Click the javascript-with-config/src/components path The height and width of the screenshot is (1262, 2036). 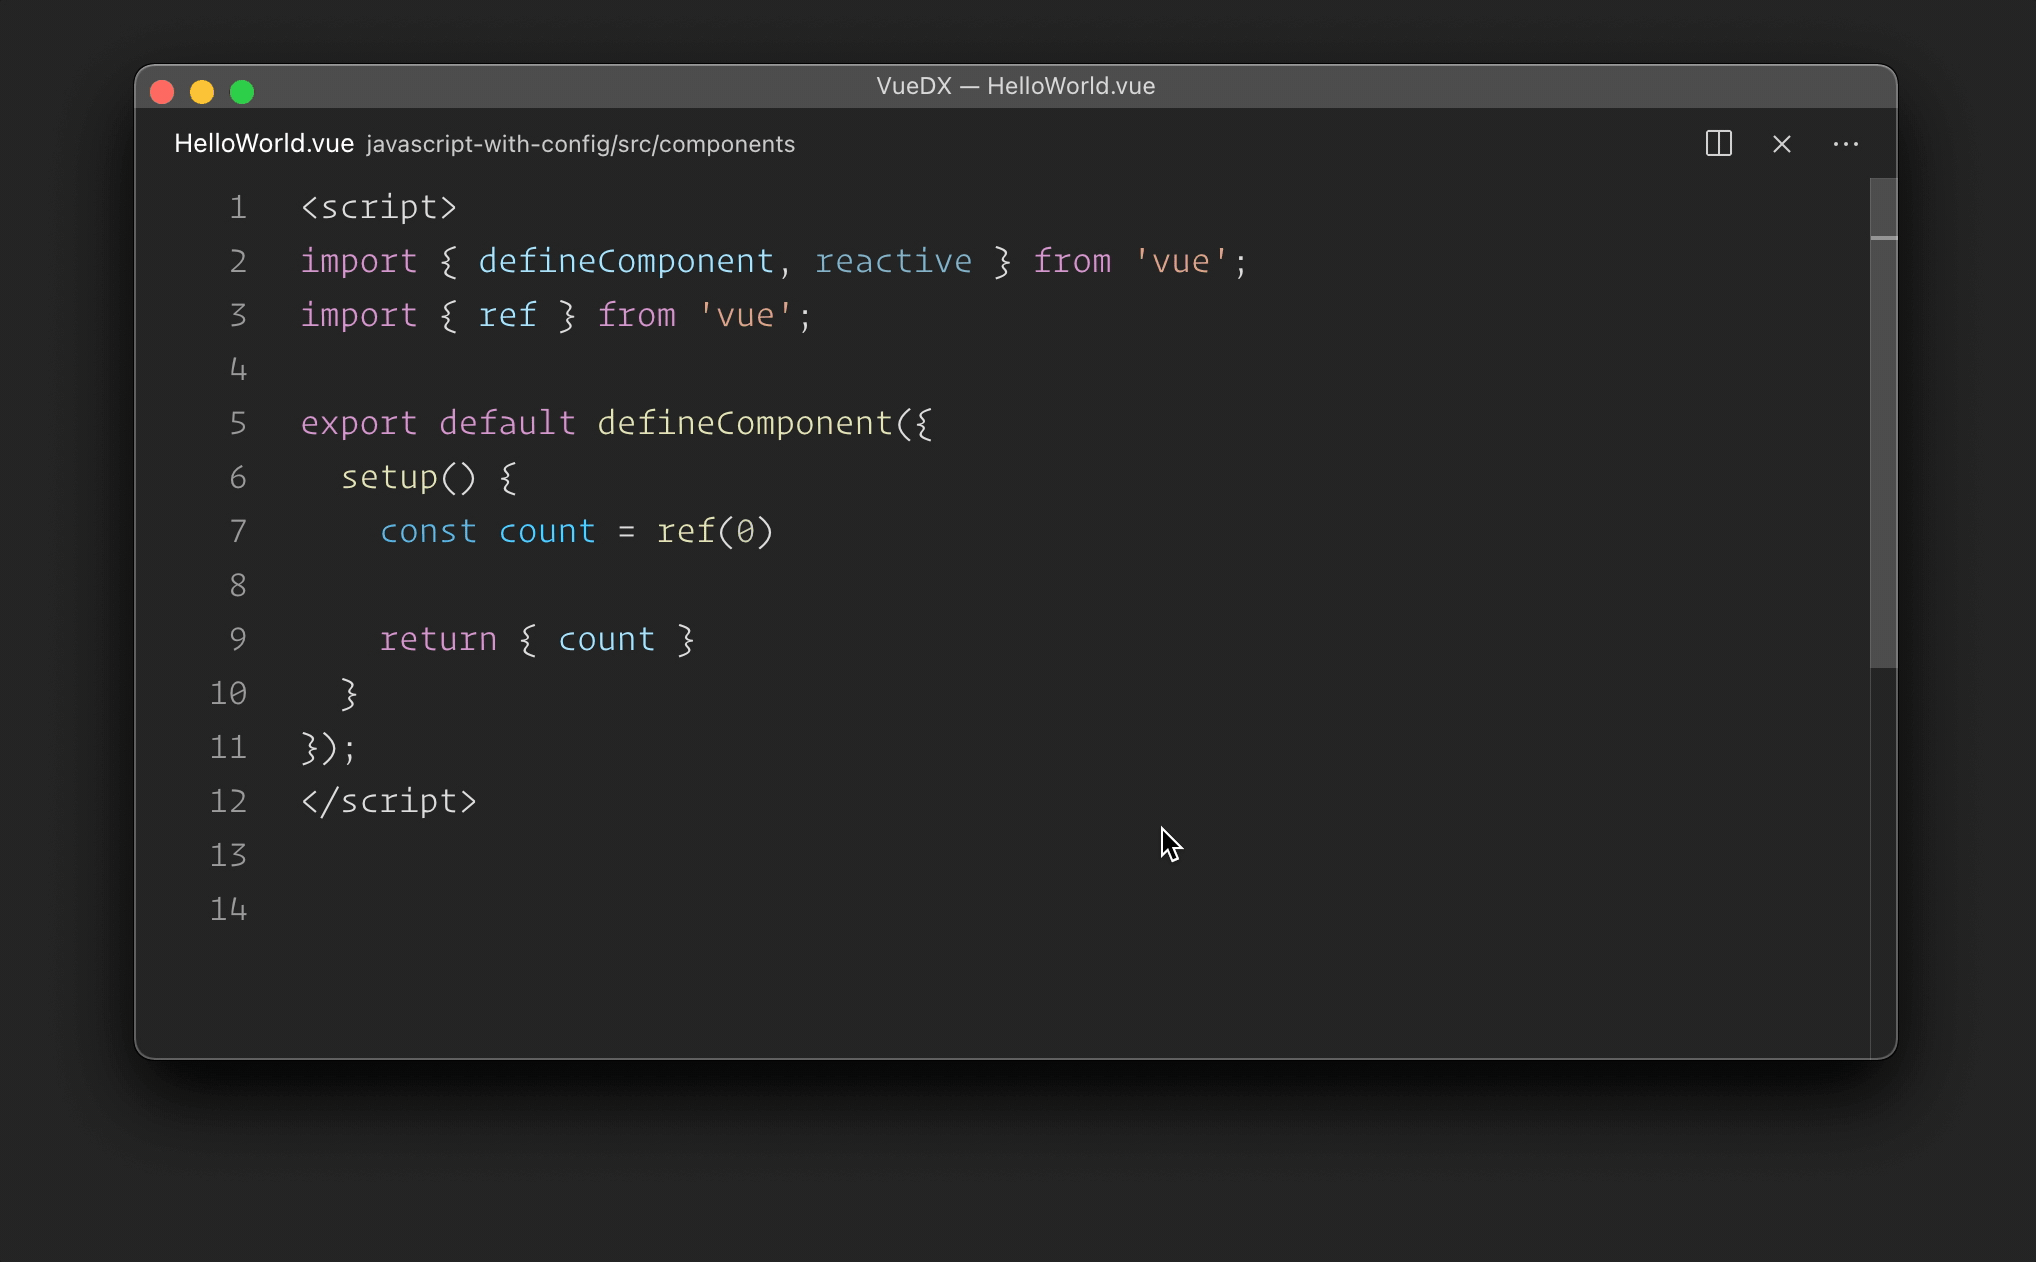(x=580, y=144)
